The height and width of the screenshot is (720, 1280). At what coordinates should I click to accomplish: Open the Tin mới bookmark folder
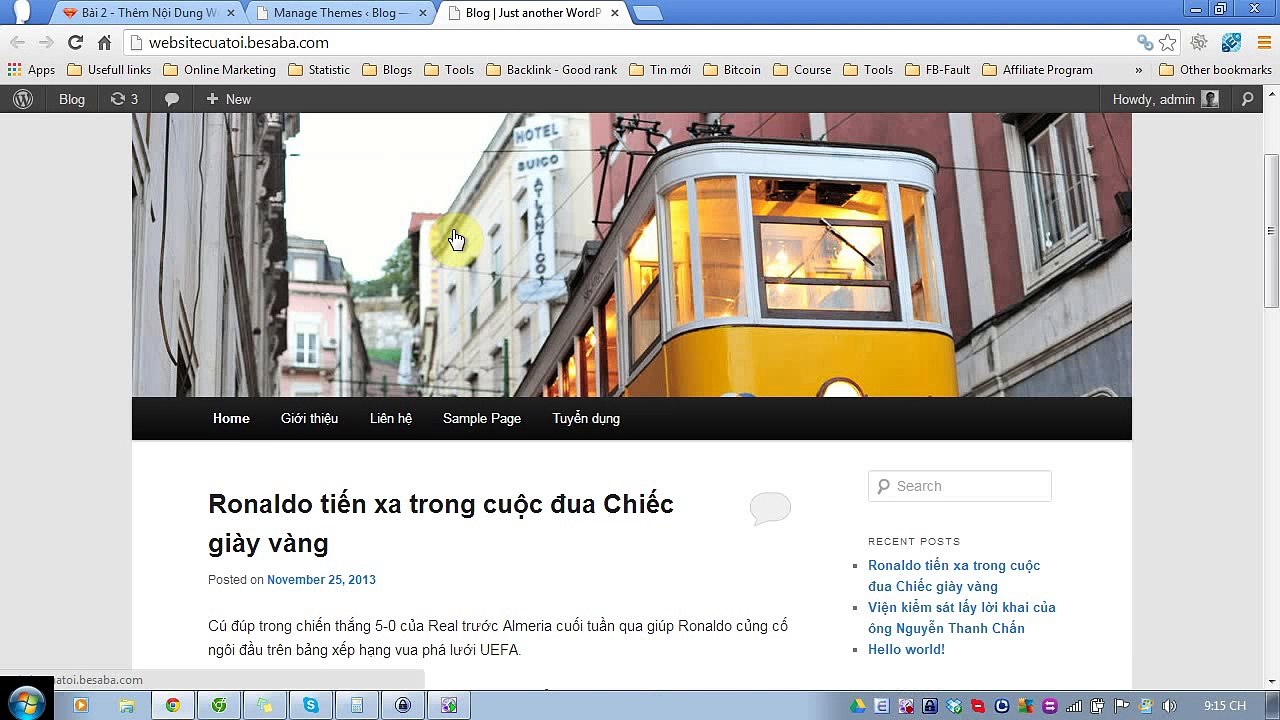[660, 70]
